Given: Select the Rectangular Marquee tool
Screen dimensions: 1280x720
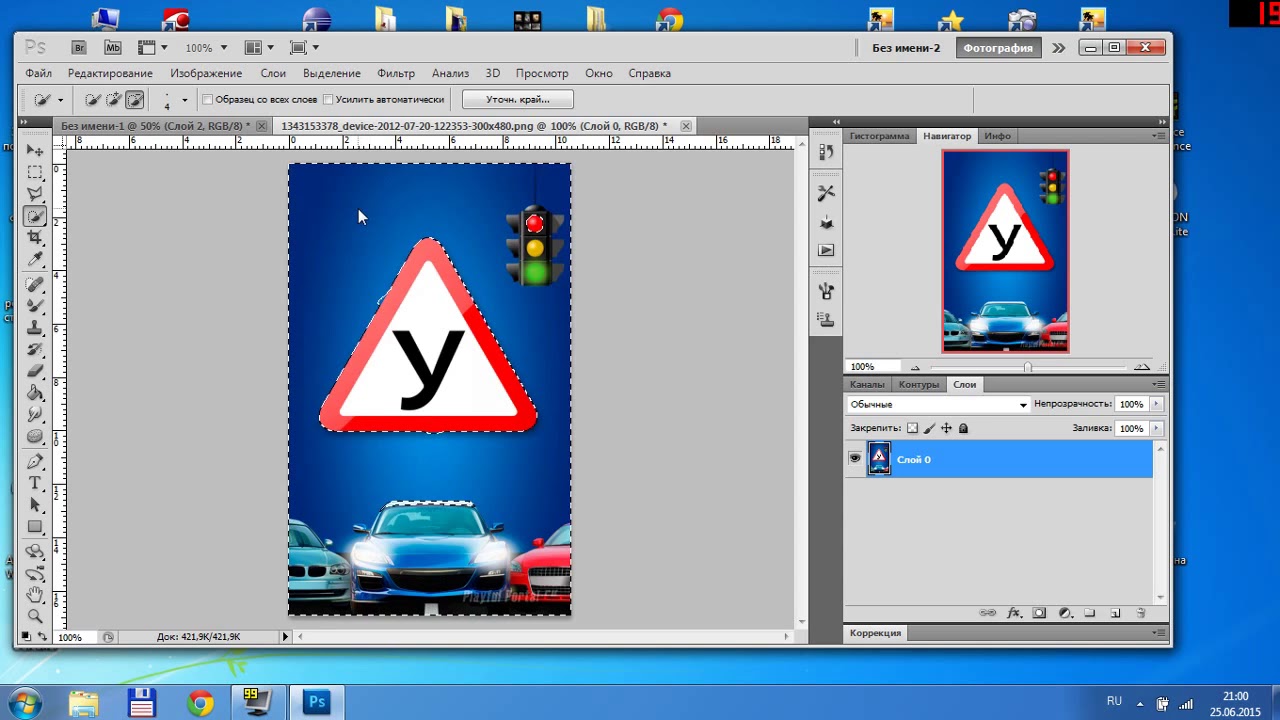Looking at the screenshot, I should 35,172.
